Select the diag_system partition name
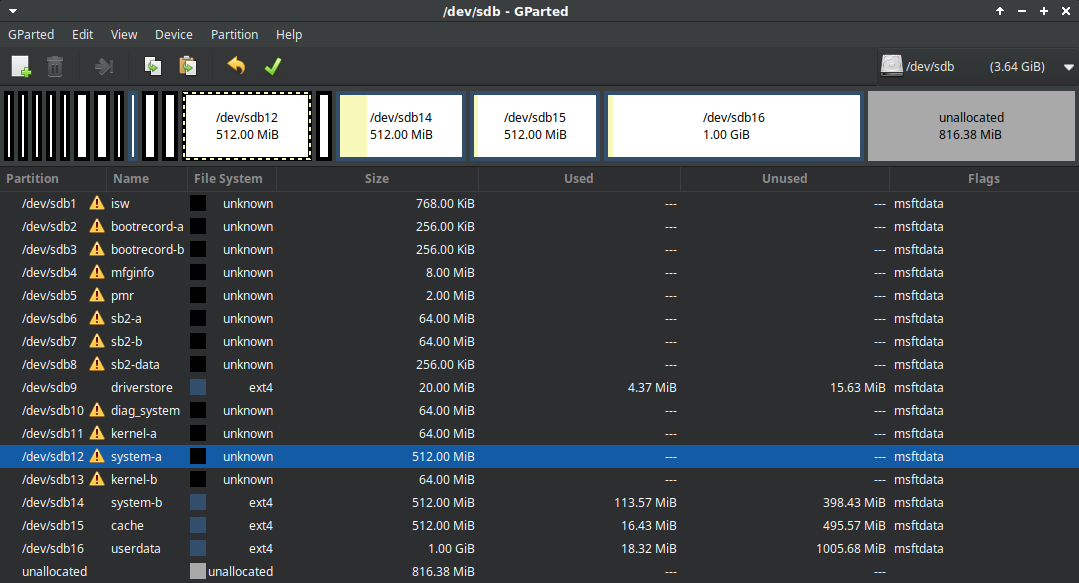Viewport: 1079px width, 583px height. pyautogui.click(x=145, y=411)
